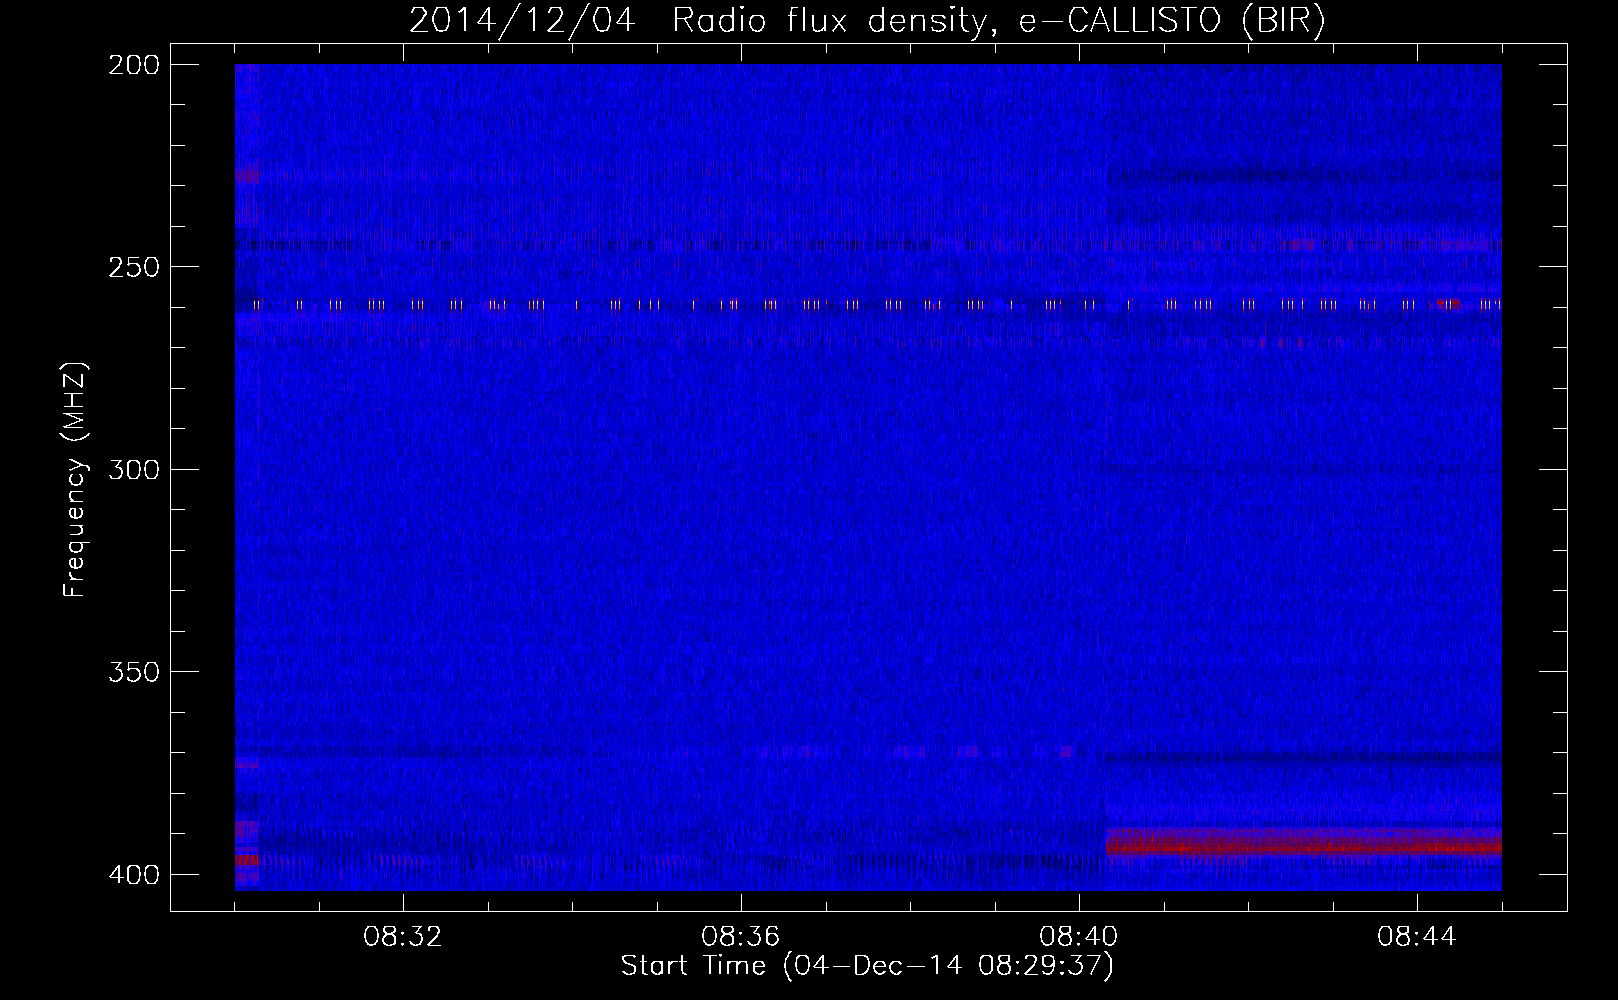Click the 400 frequency tick label
Image resolution: width=1618 pixels, height=1000 pixels.
click(x=133, y=875)
